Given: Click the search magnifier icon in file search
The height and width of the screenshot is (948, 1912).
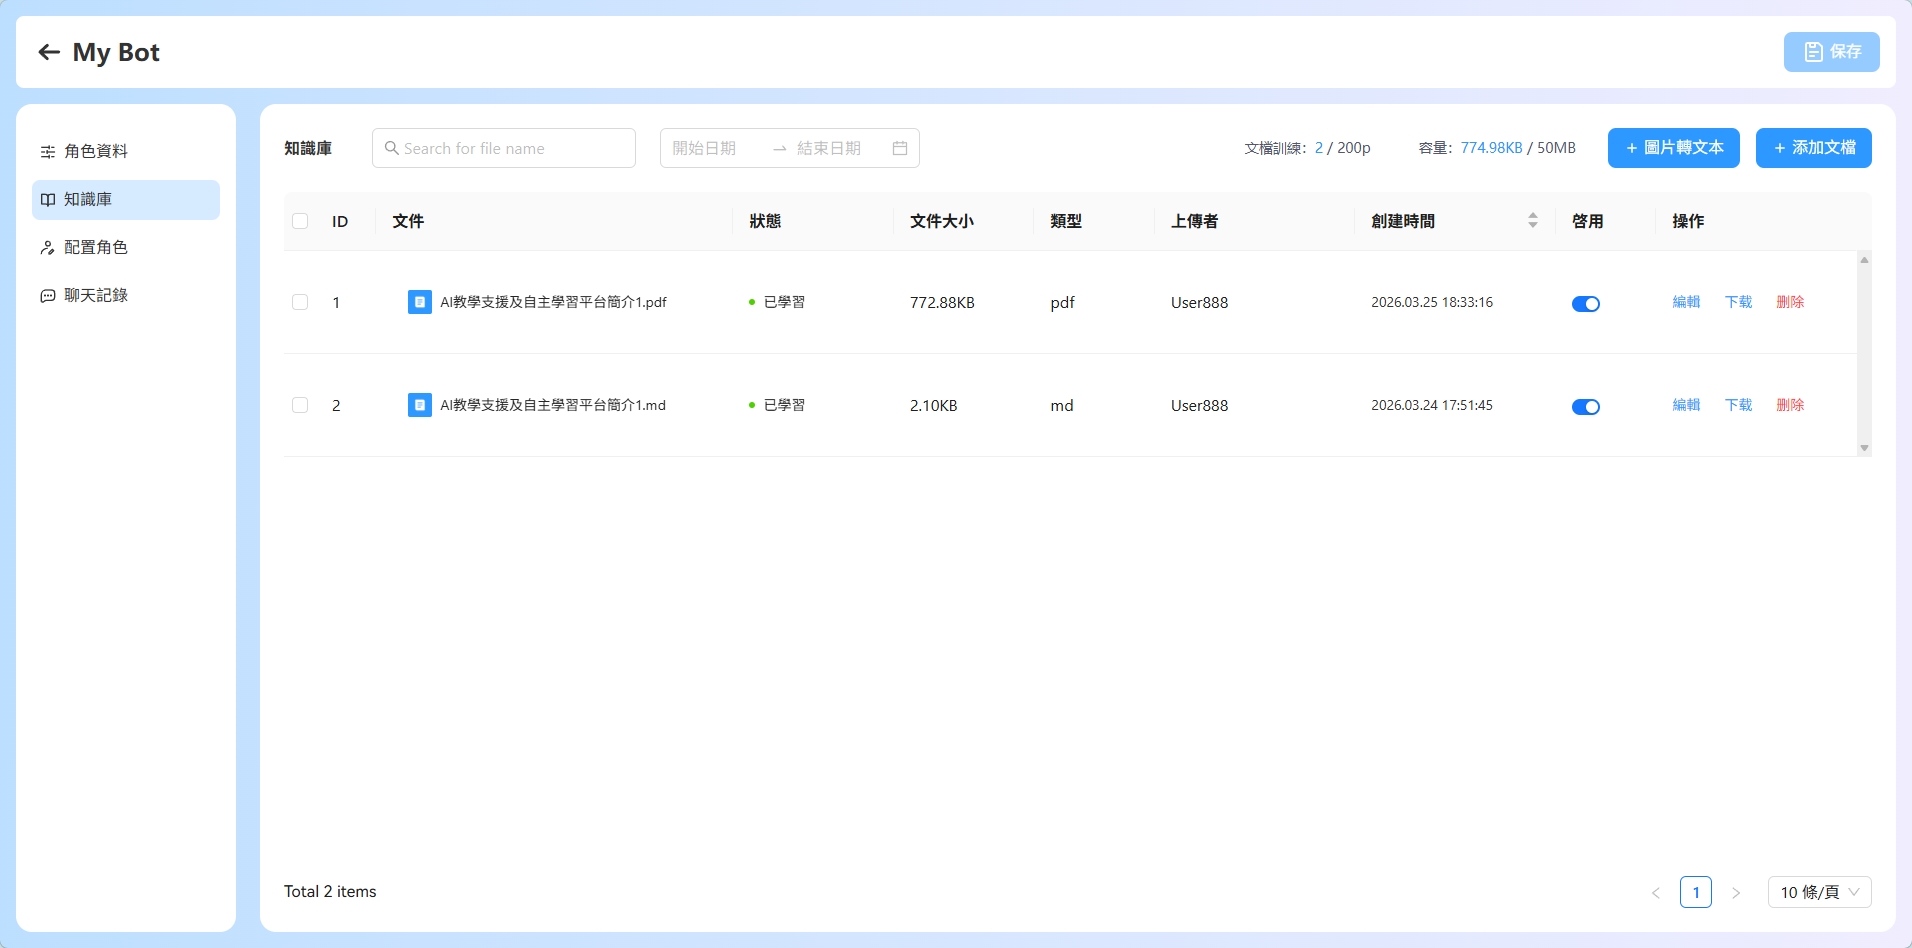Looking at the screenshot, I should [x=392, y=148].
